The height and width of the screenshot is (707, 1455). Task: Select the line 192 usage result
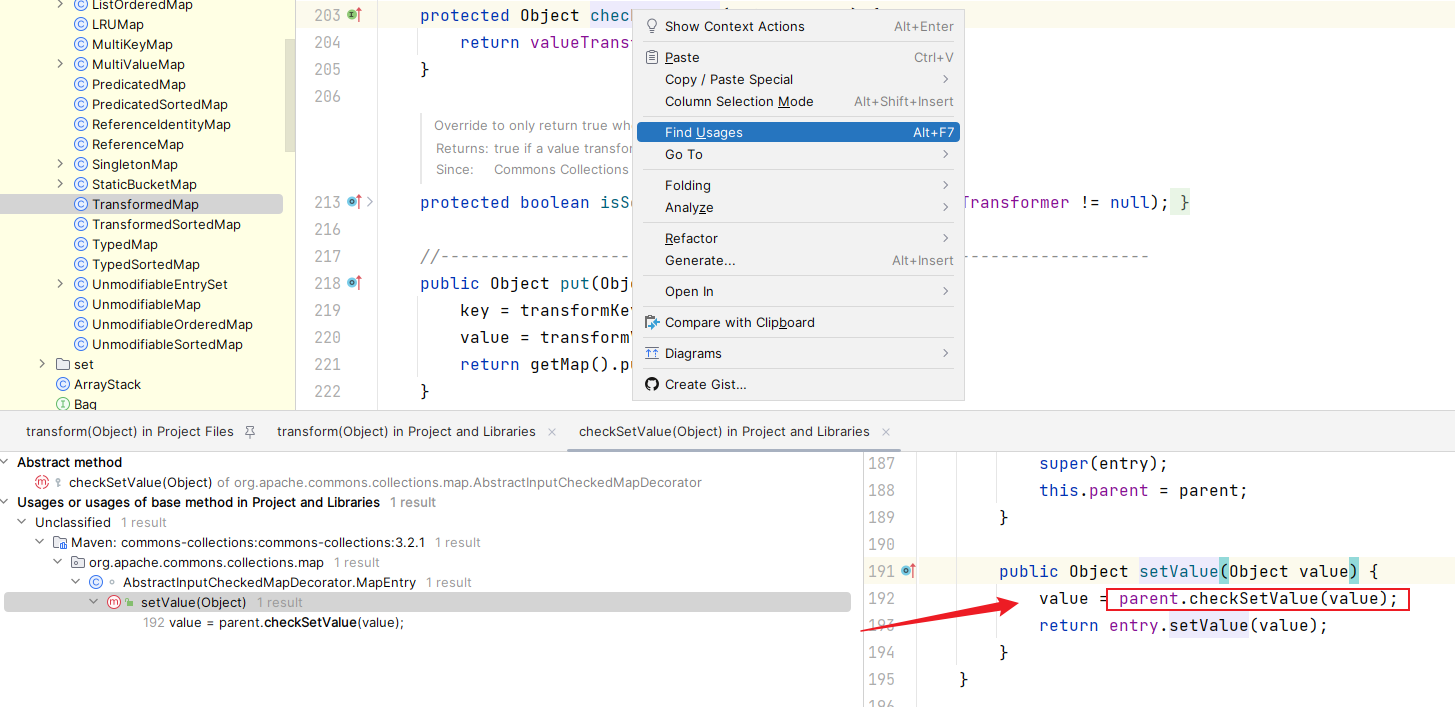(x=286, y=622)
